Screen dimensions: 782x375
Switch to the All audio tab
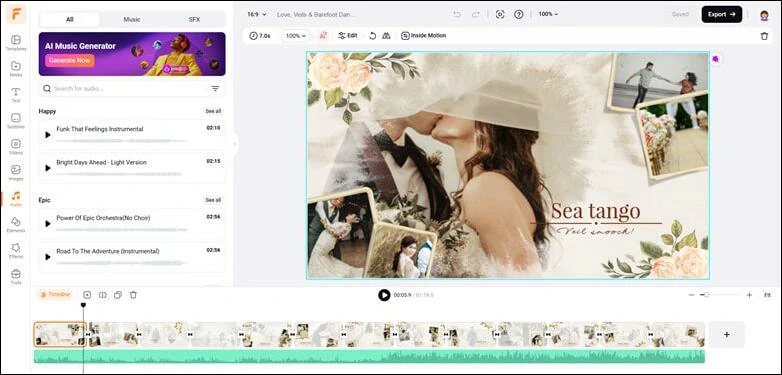click(69, 19)
